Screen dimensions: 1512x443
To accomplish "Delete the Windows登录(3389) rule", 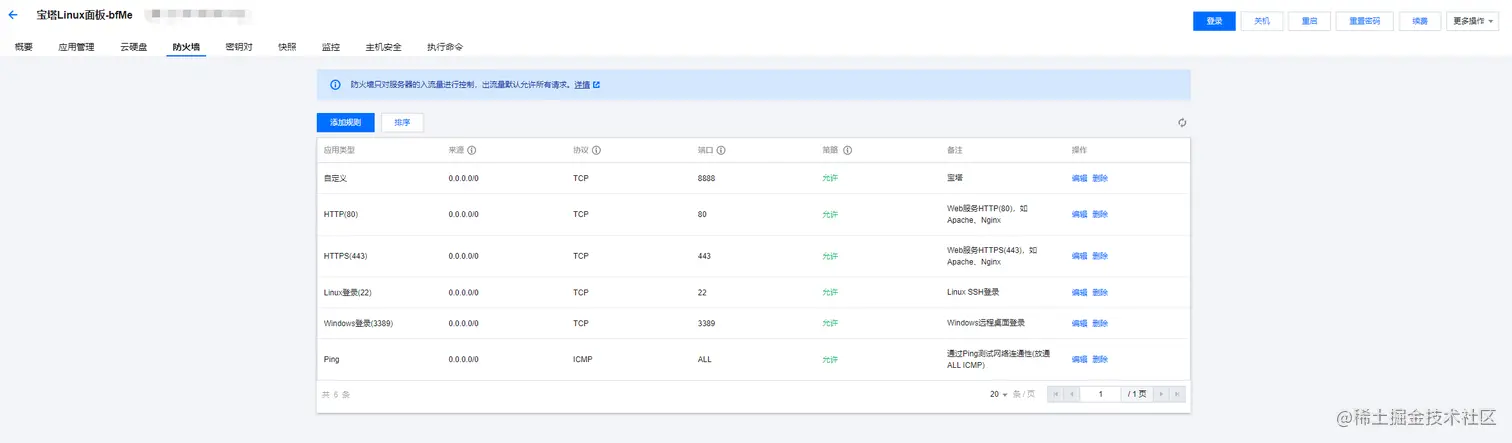I will (1100, 323).
